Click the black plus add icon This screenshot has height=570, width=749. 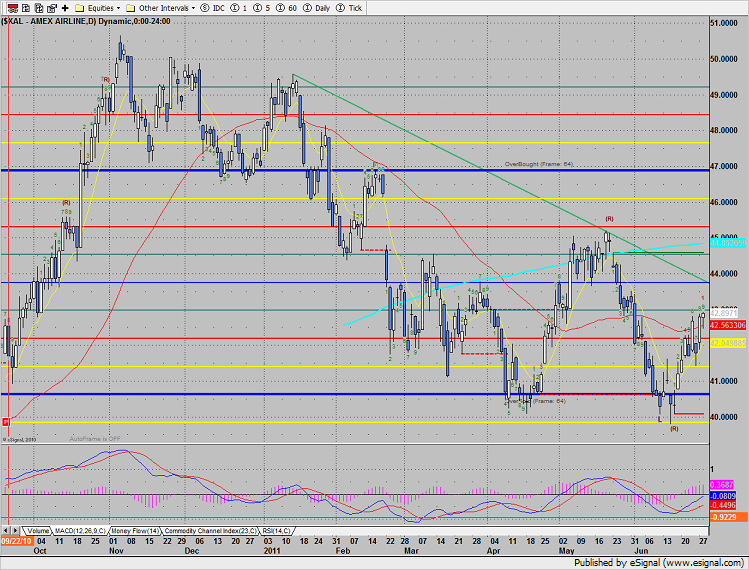65,8
